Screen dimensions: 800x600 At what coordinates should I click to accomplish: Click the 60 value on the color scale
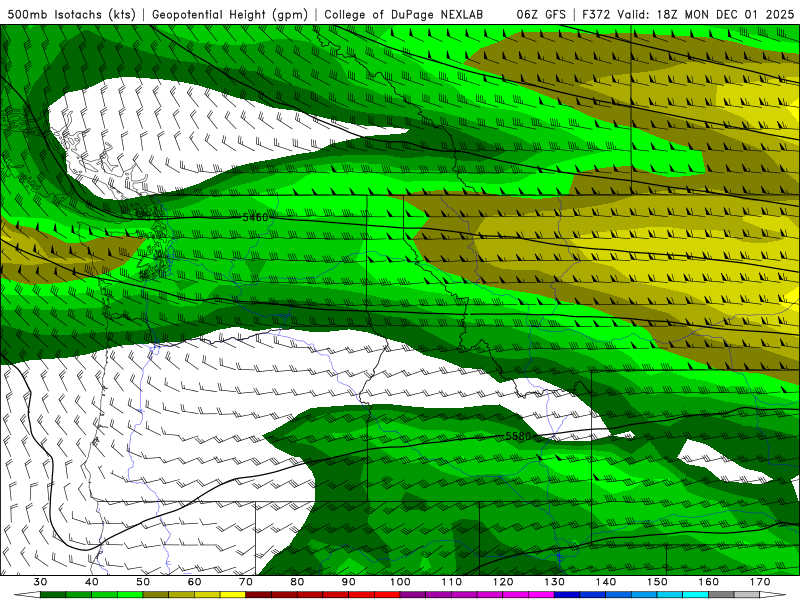[x=194, y=582]
